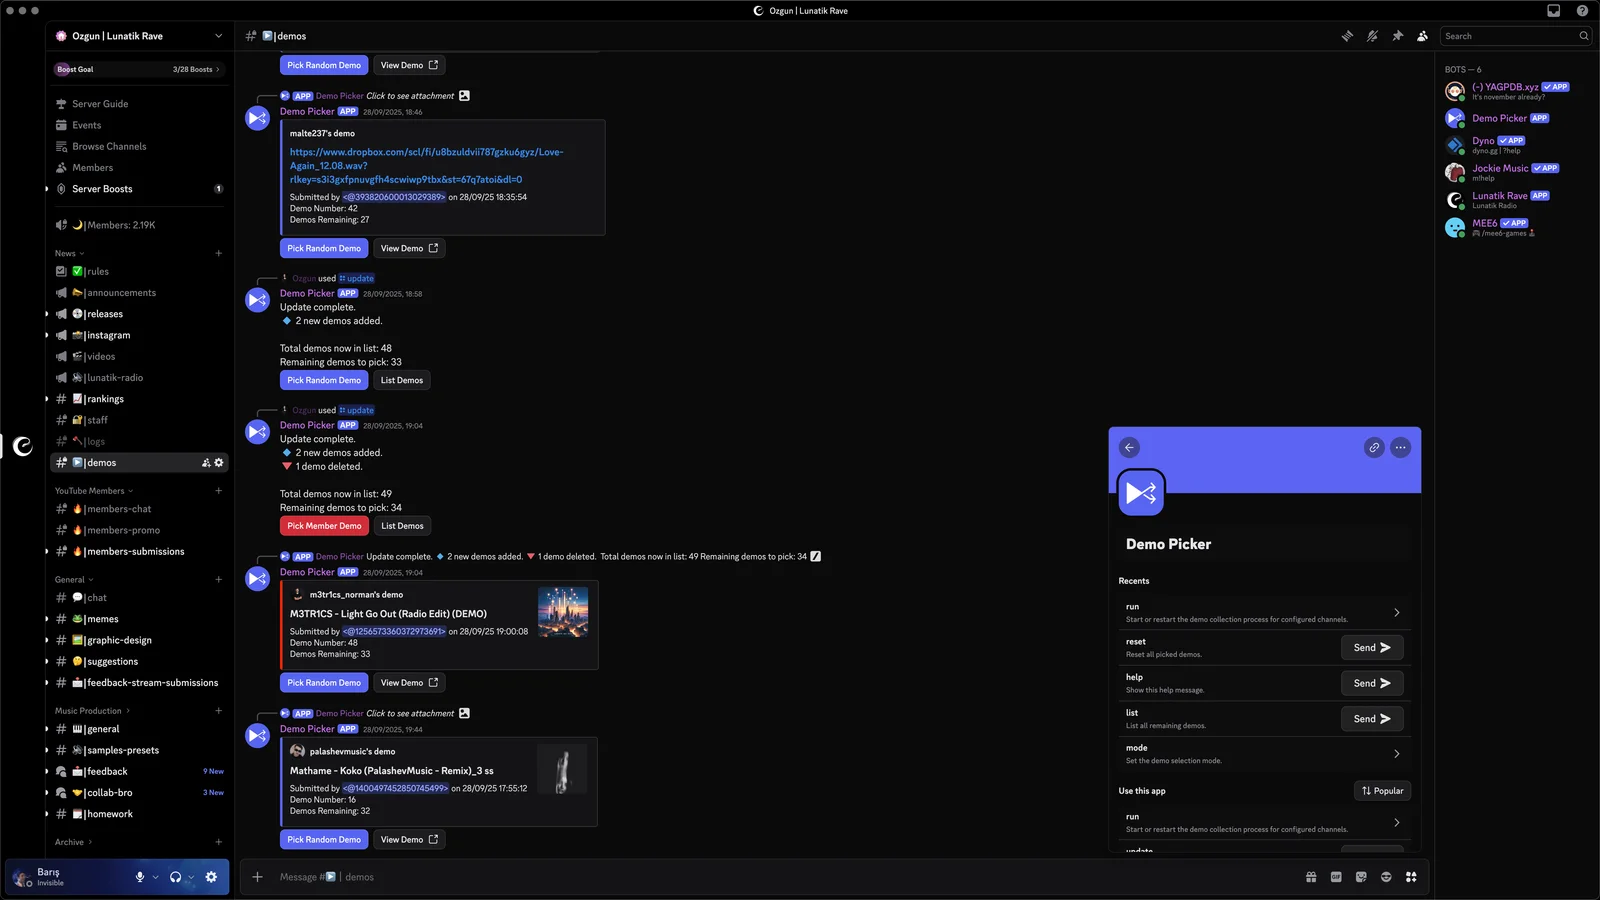
Task: Toggle your Invisible status avatar
Action: [x=20, y=877]
